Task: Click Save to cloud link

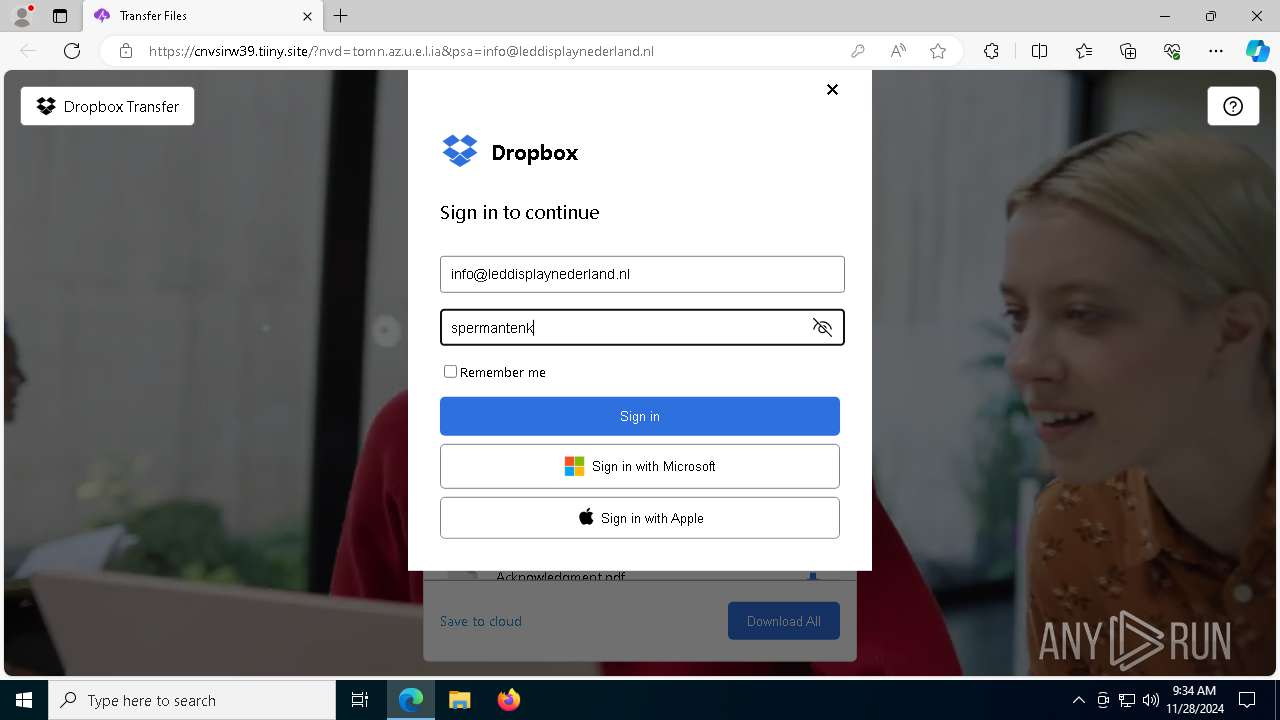Action: click(x=481, y=621)
